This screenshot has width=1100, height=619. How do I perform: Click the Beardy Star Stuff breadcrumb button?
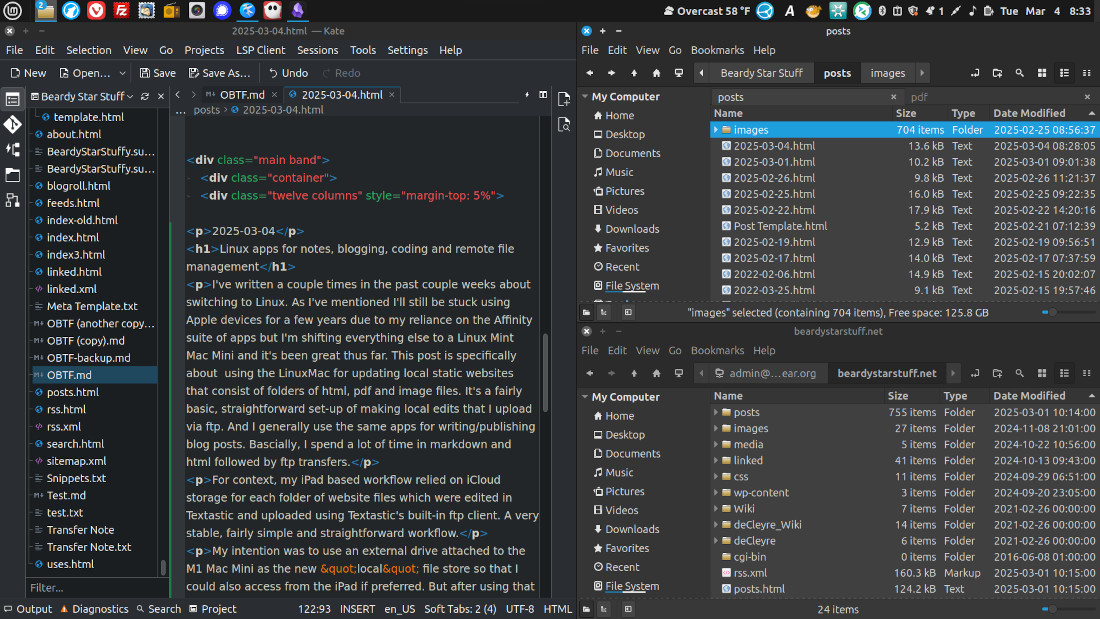point(761,73)
